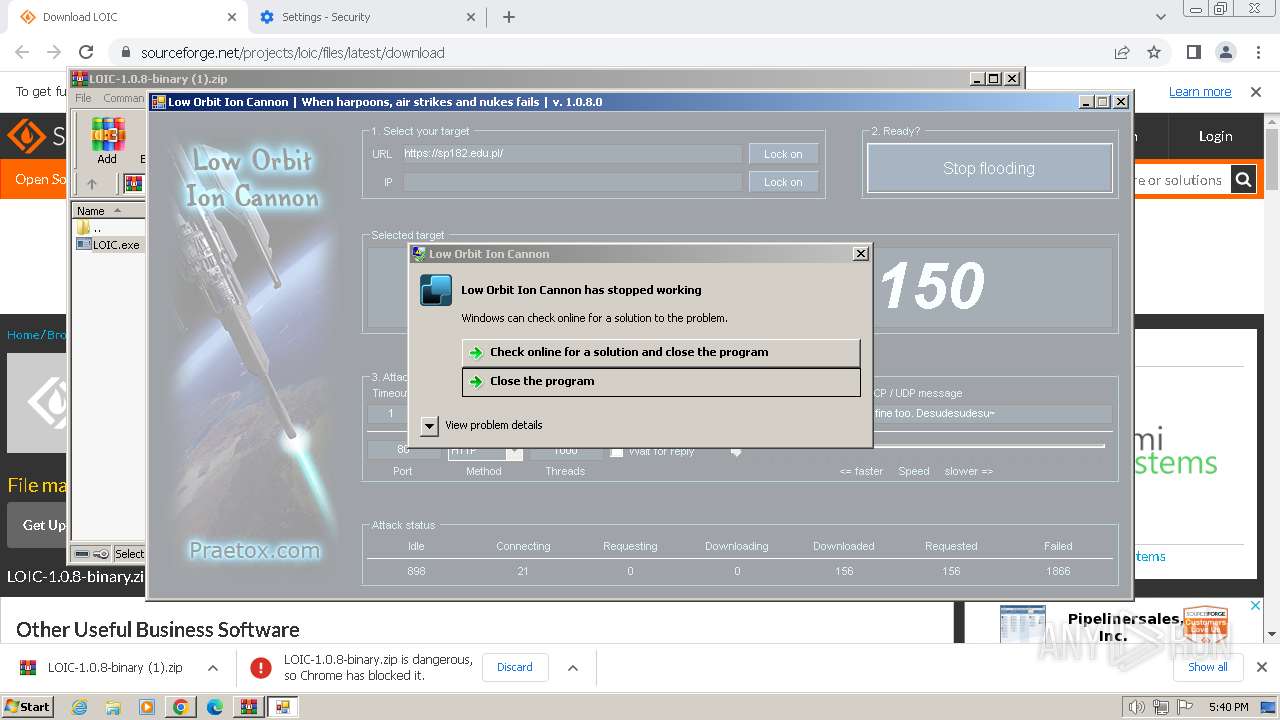1280x720 pixels.
Task: Open Chrome tab search chevron
Action: (x=1160, y=17)
